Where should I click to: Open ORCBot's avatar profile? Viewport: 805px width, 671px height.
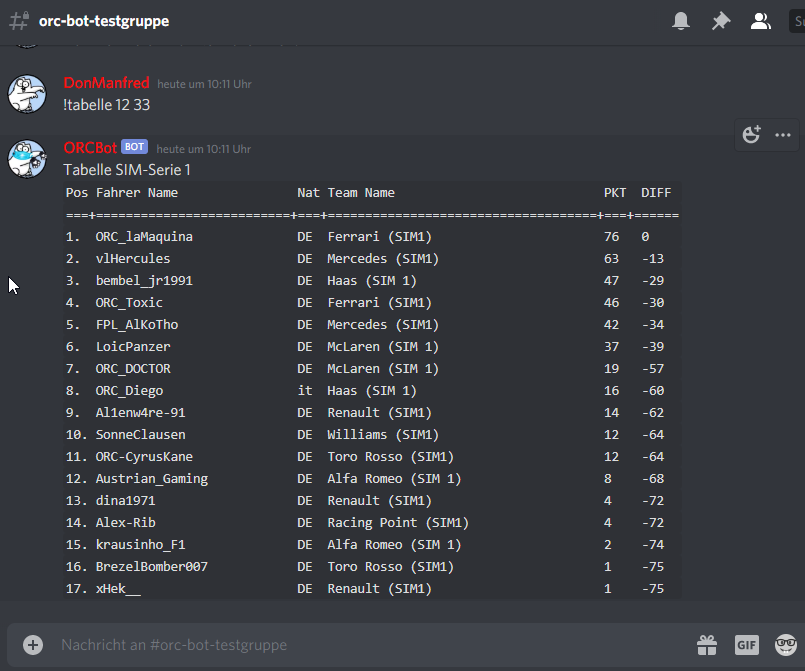[27, 158]
